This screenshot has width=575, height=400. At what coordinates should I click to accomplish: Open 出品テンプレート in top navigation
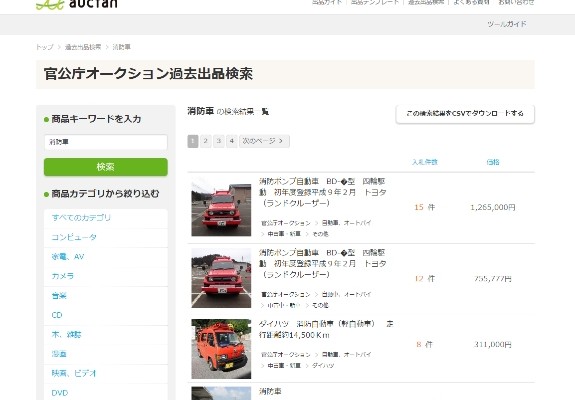click(x=375, y=2)
